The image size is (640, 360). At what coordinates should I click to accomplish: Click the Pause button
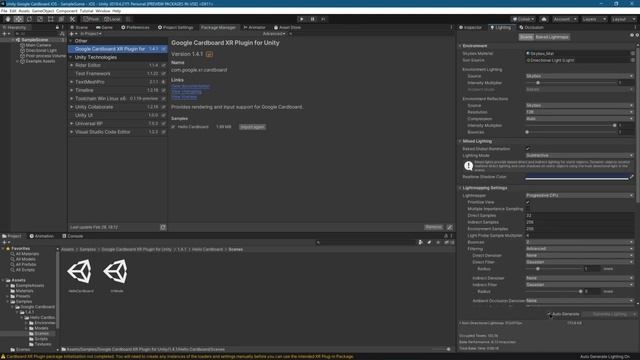click(313, 19)
